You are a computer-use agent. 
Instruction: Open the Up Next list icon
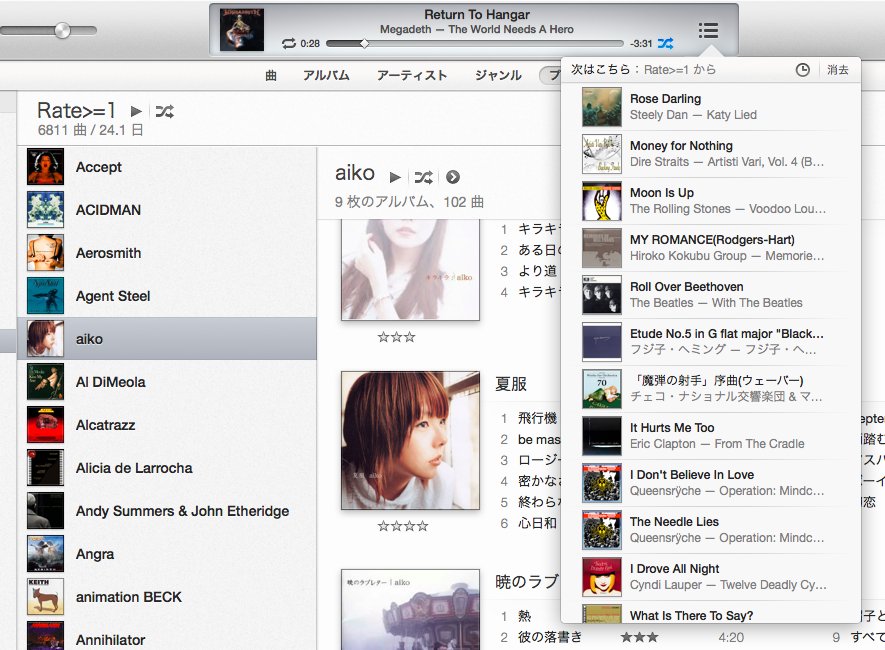coord(708,30)
